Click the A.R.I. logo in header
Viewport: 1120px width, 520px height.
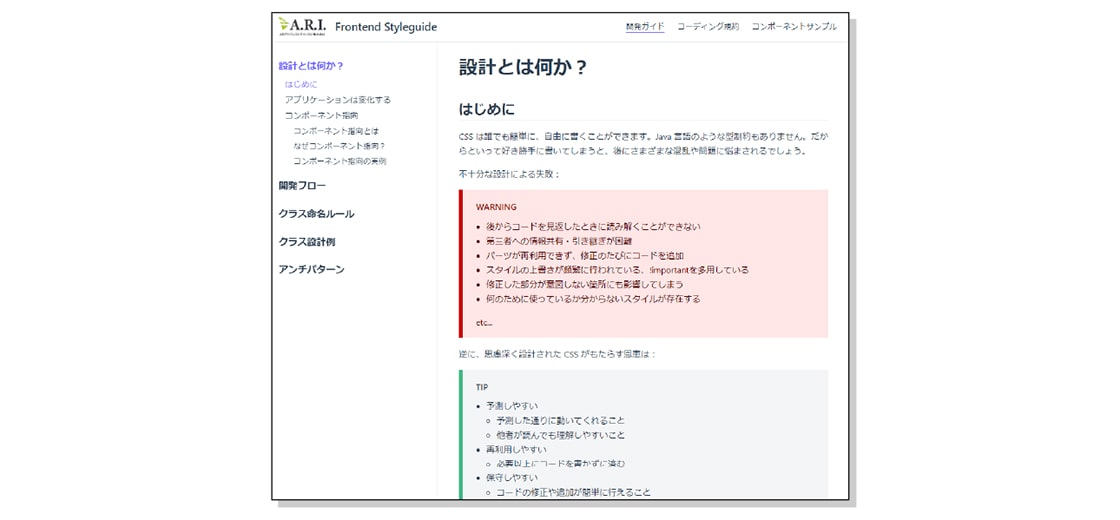303,26
